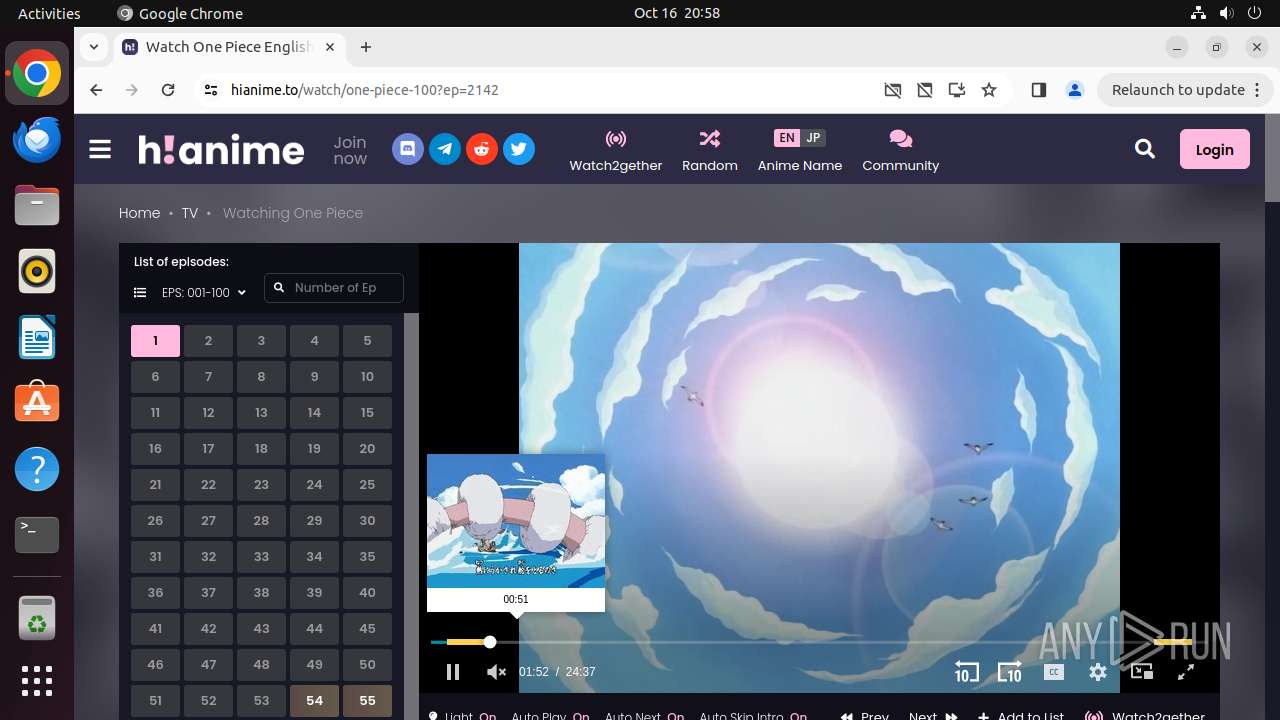The image size is (1280, 720).
Task: Follow the Home breadcrumb link
Action: [139, 213]
